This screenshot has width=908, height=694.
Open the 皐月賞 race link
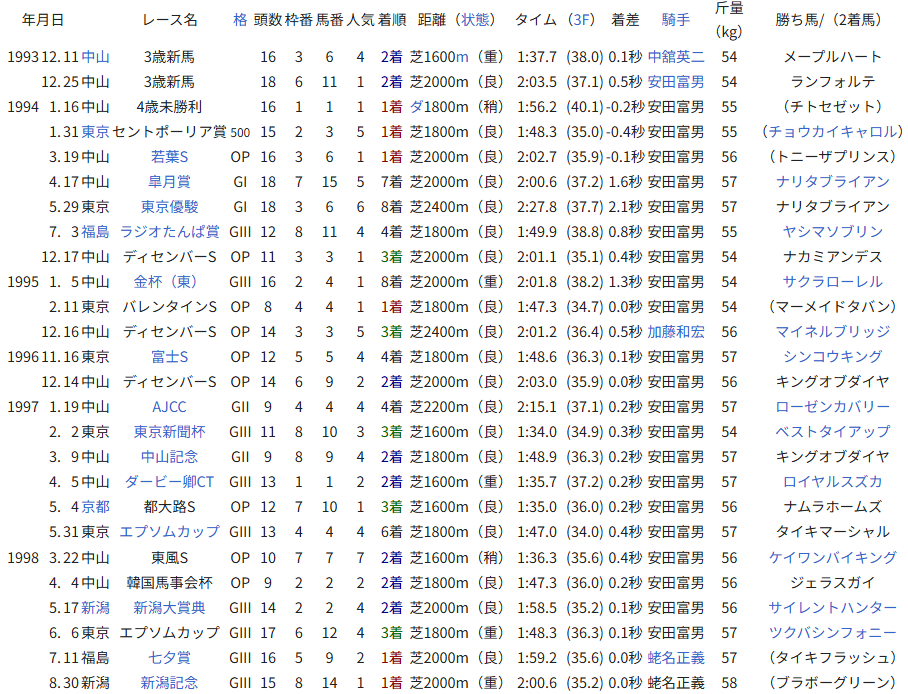tap(169, 182)
